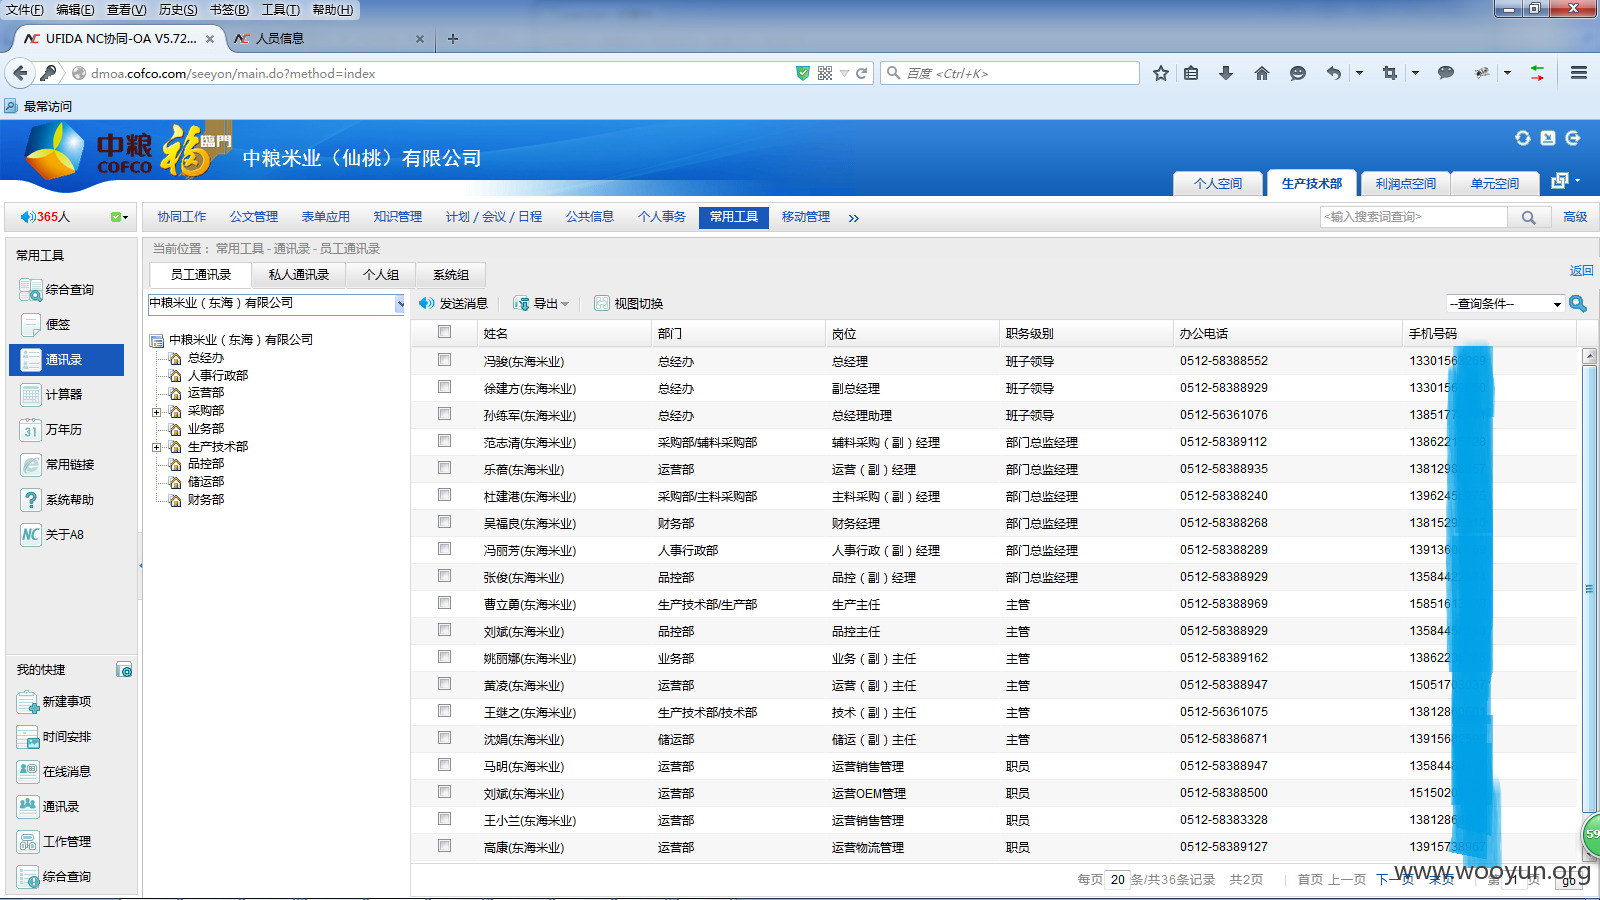
Task: Open the company selector dropdown 中粮米业（东海）
Action: tap(277, 303)
